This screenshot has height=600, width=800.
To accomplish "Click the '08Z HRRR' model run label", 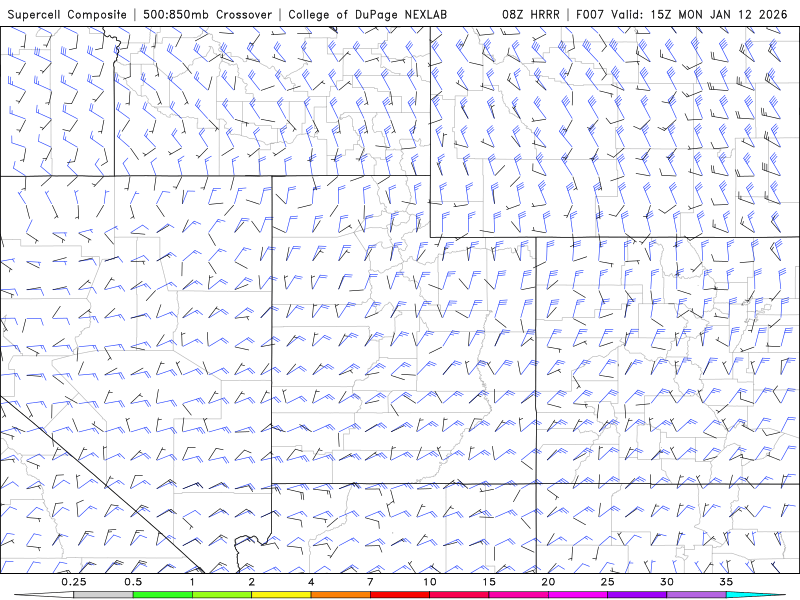I will click(x=531, y=14).
